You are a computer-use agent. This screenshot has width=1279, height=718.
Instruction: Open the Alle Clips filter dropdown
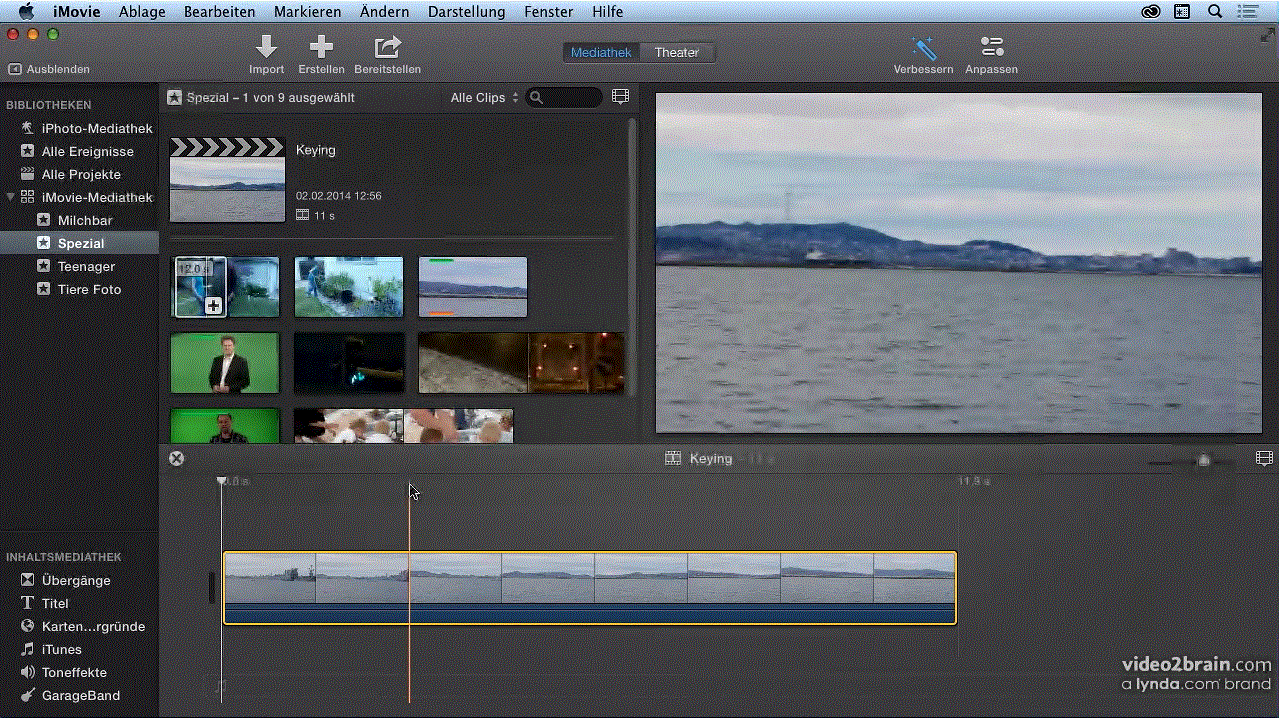tap(484, 97)
